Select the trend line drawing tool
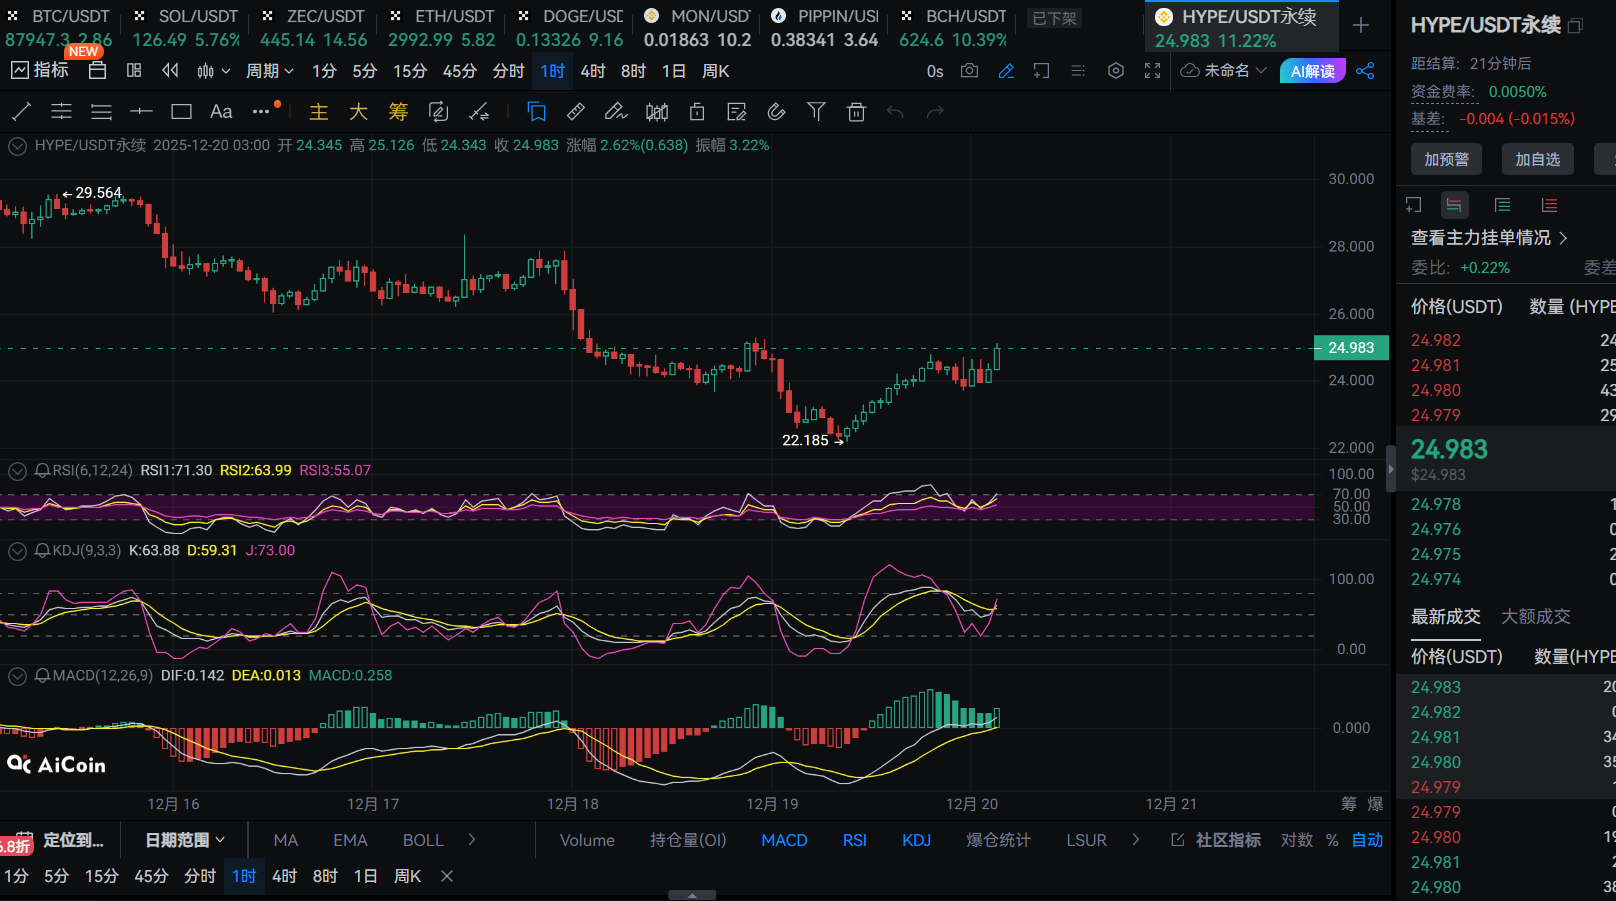 (x=21, y=112)
